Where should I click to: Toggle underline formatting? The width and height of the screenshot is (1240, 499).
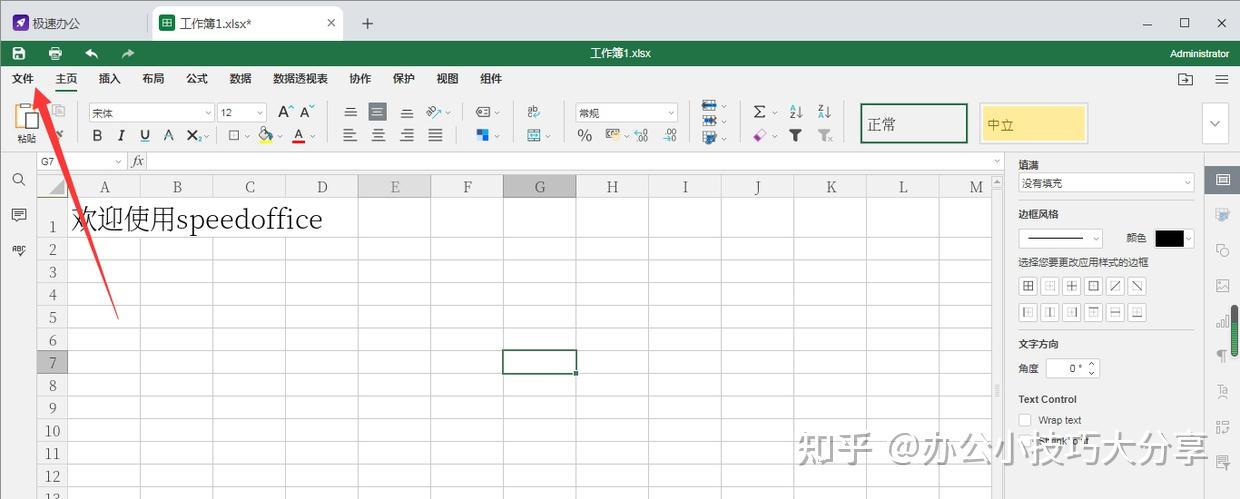click(145, 135)
